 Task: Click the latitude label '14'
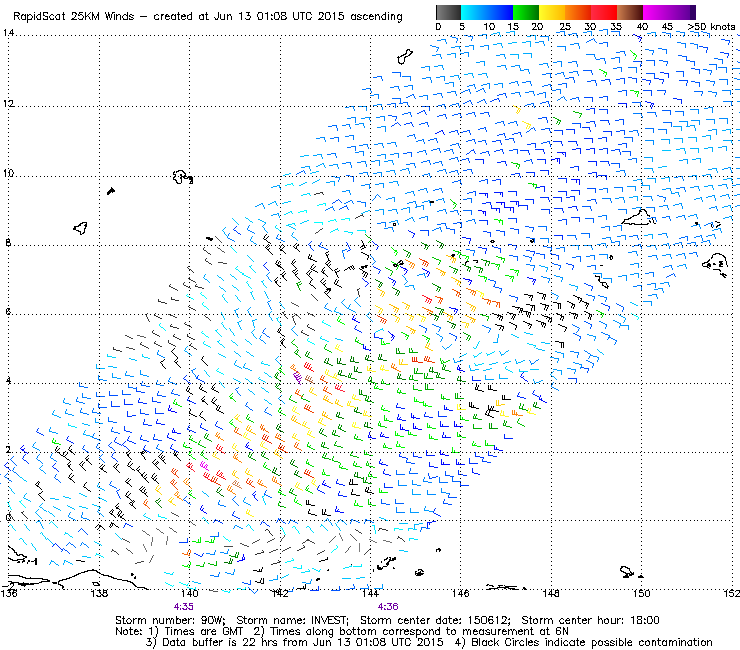(x=8, y=33)
